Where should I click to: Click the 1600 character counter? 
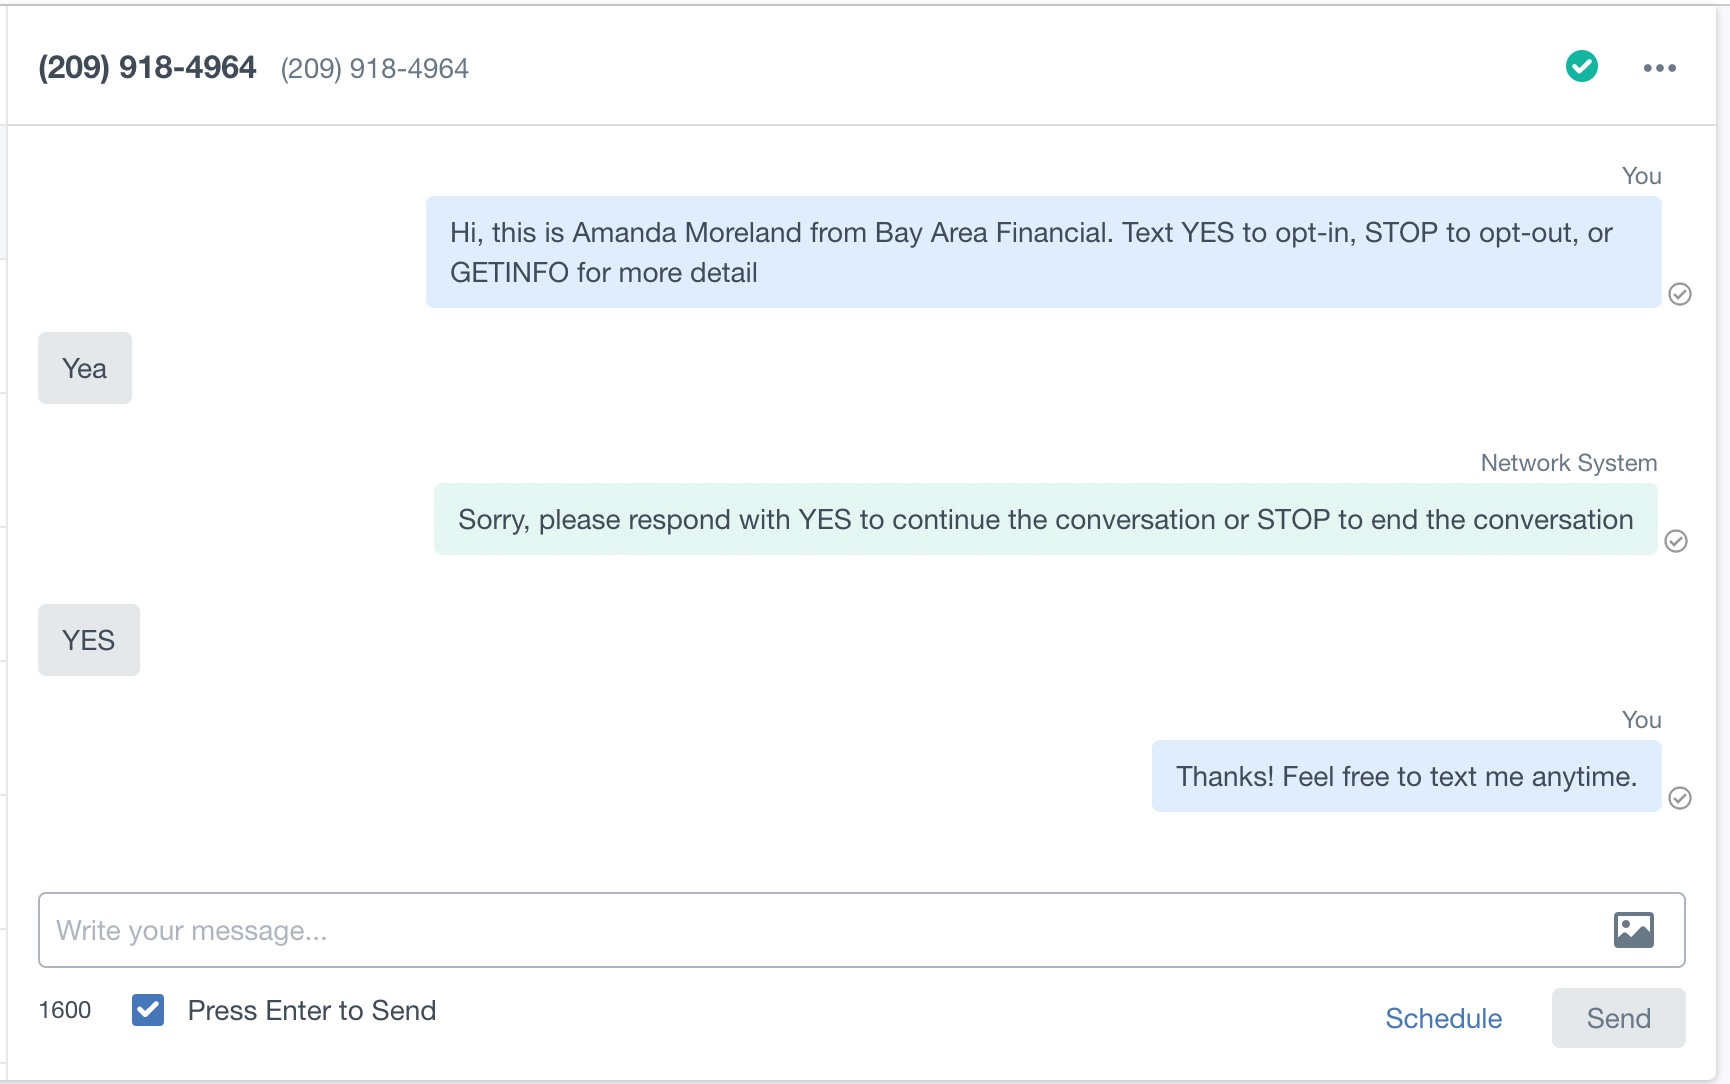pyautogui.click(x=65, y=1010)
